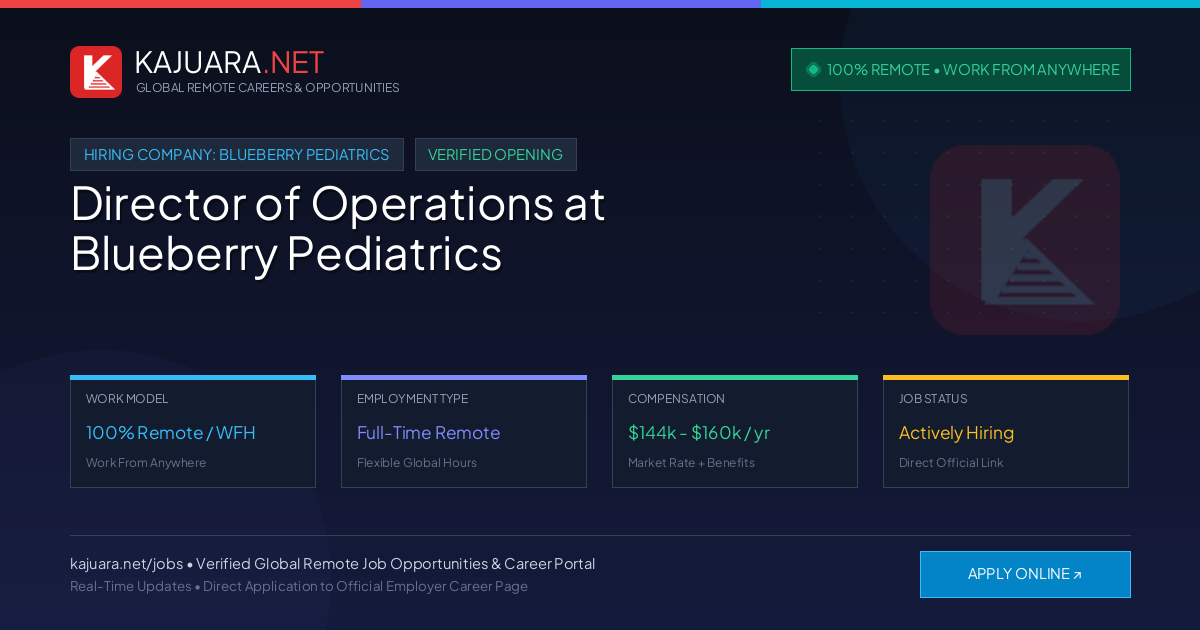
Task: Click the Apply Online button
Action: pos(1025,574)
